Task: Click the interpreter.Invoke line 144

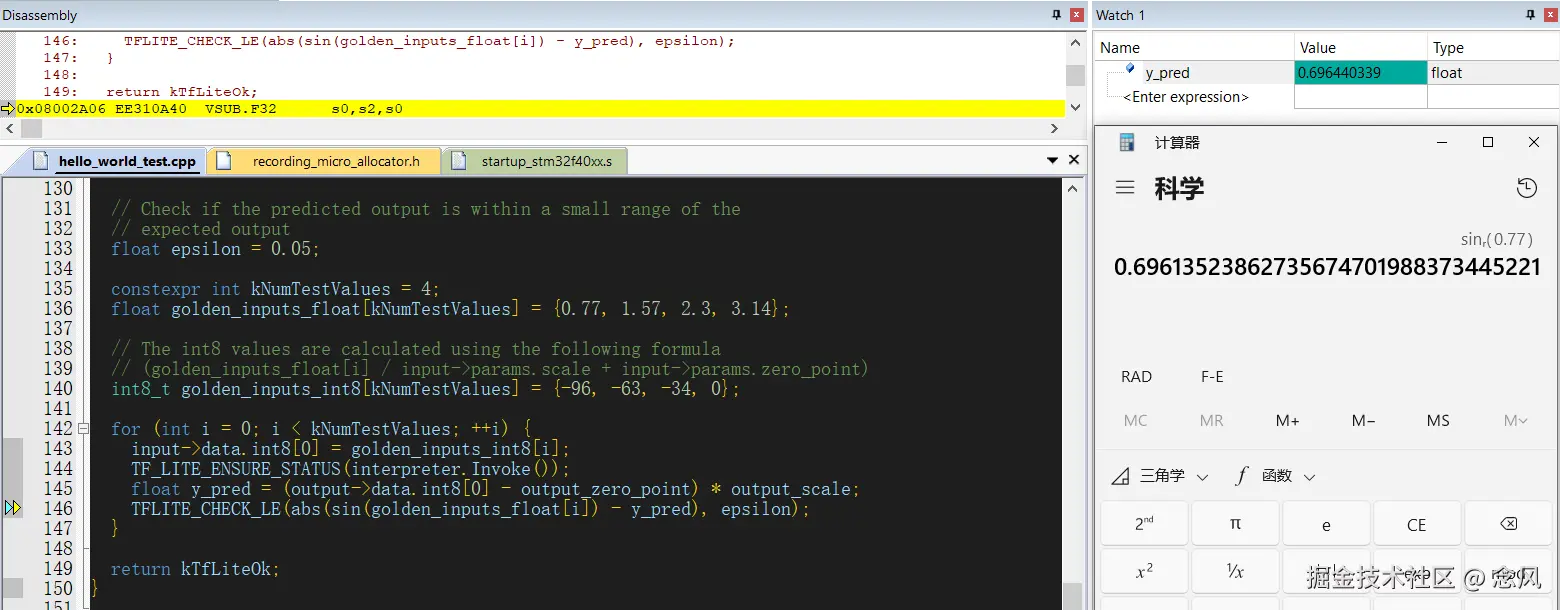Action: (350, 469)
